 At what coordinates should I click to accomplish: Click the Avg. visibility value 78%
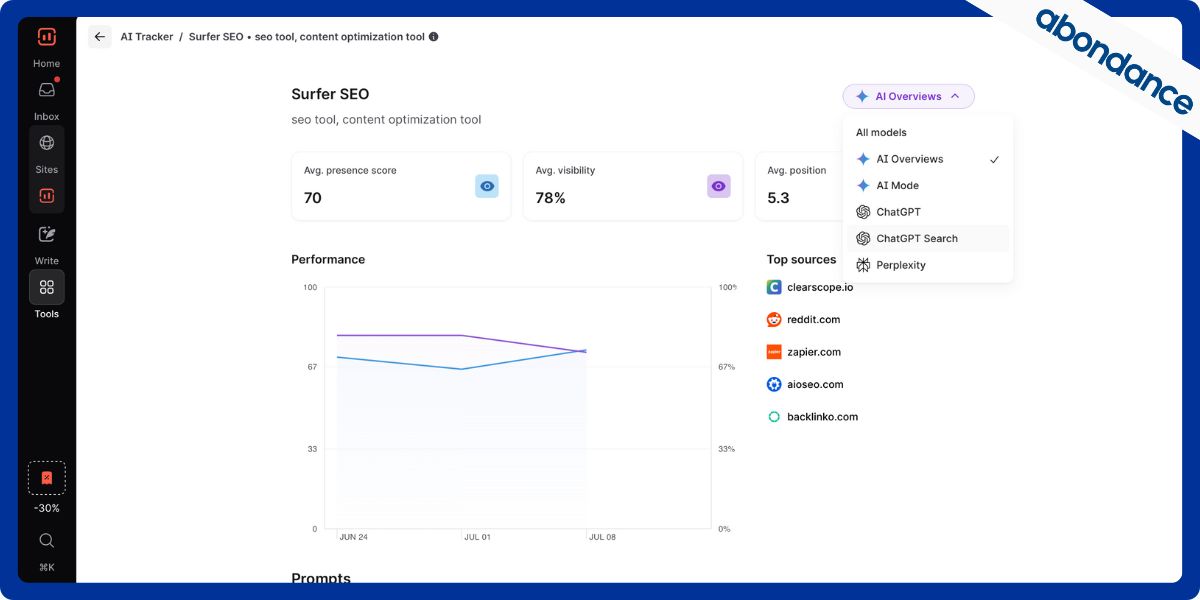550,198
